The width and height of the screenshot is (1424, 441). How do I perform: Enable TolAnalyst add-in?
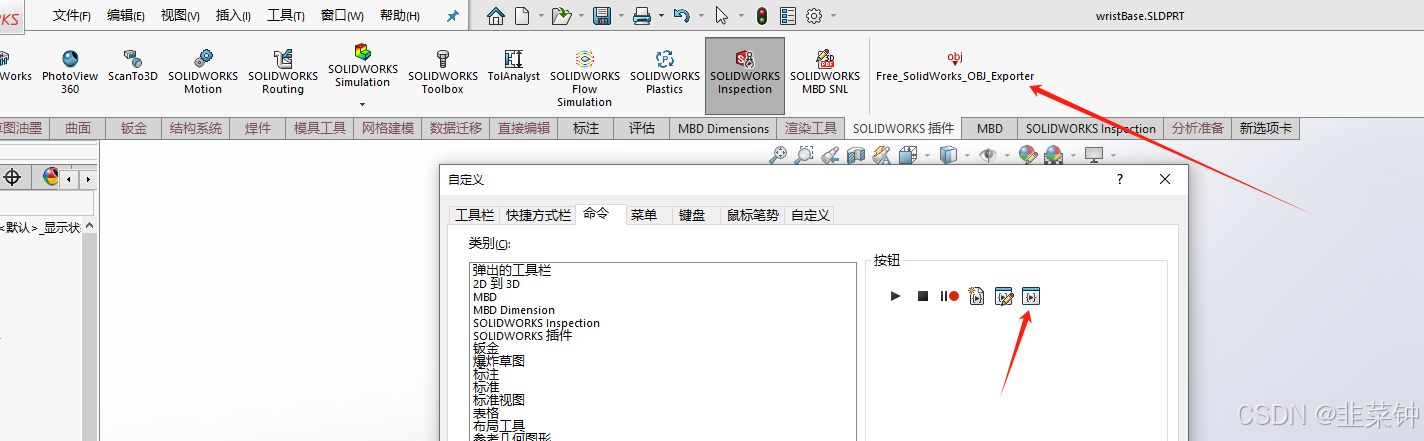point(514,66)
